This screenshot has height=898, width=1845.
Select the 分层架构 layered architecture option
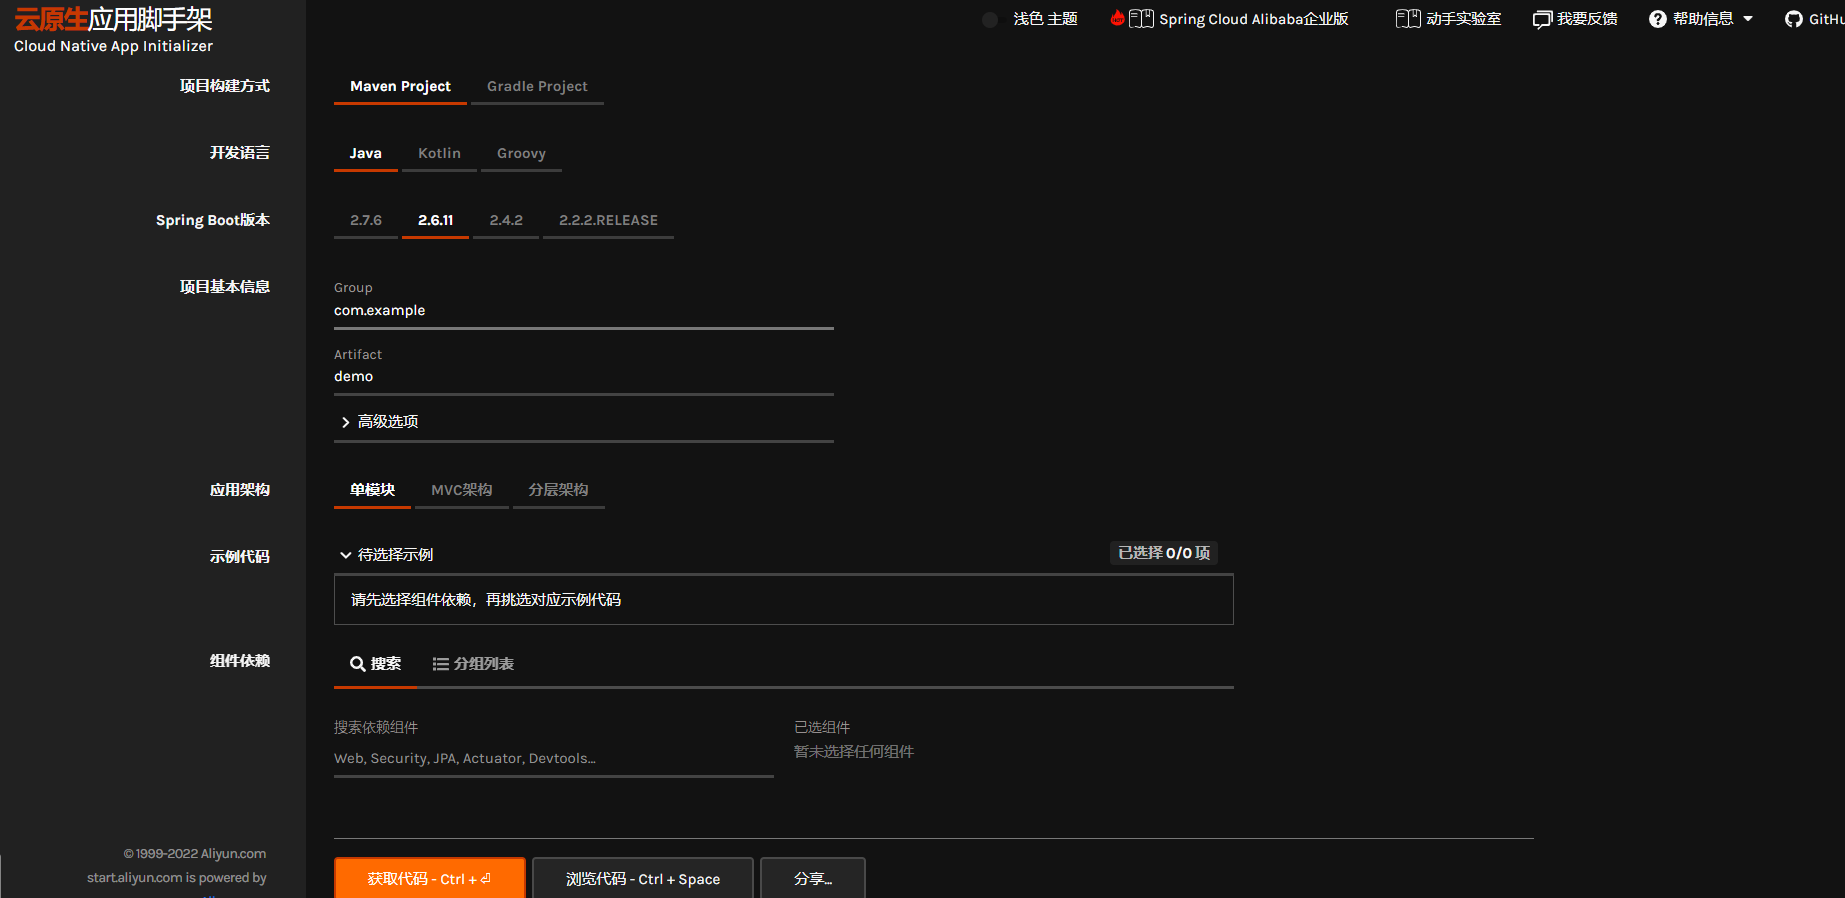558,490
